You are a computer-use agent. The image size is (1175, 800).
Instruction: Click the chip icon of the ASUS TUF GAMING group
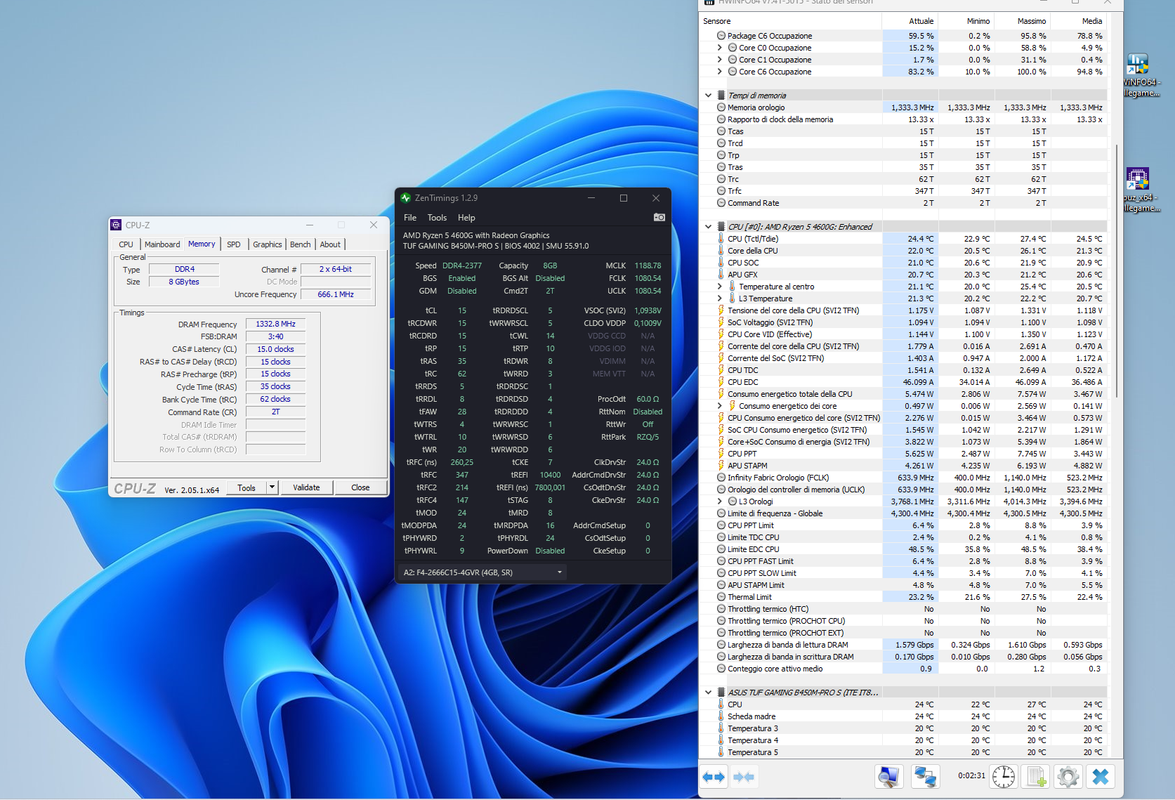pos(721,692)
